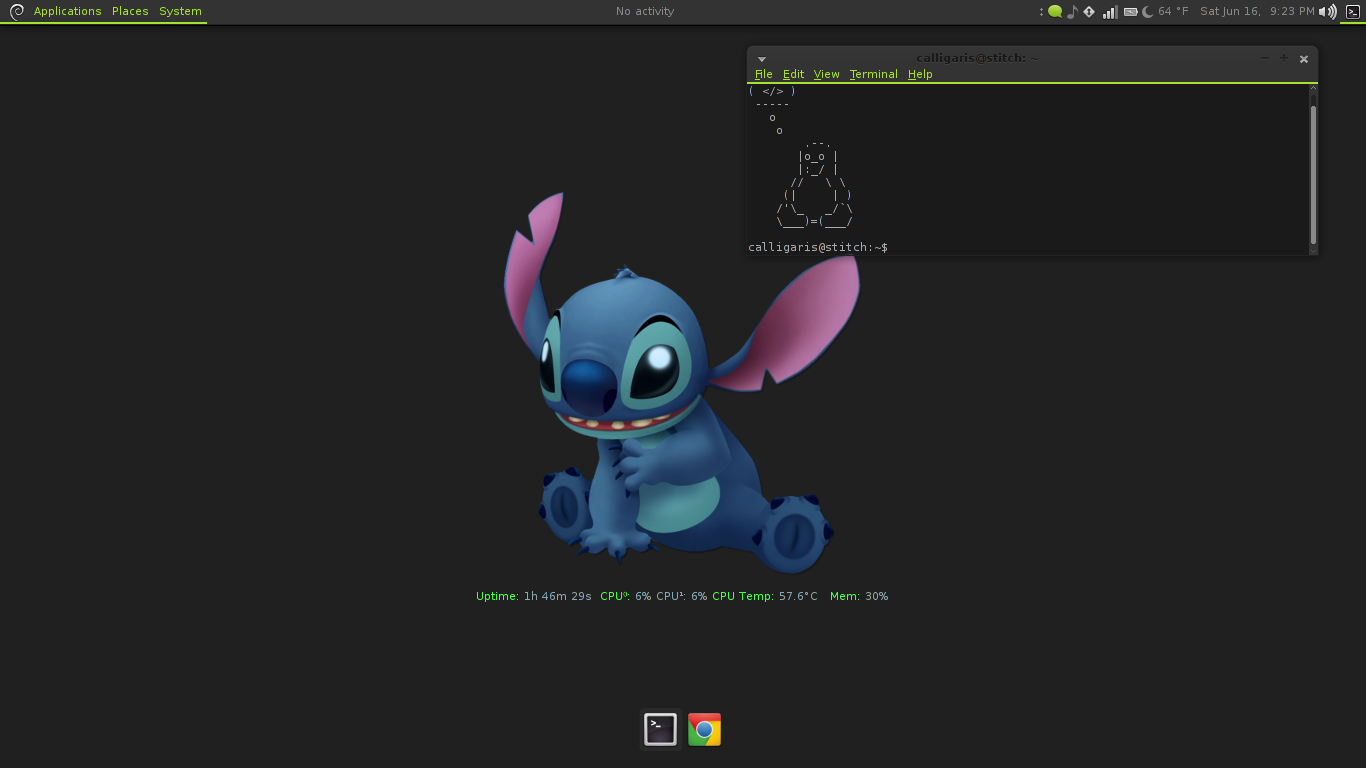This screenshot has width=1366, height=768.
Task: Open the Places menu
Action: click(x=130, y=12)
